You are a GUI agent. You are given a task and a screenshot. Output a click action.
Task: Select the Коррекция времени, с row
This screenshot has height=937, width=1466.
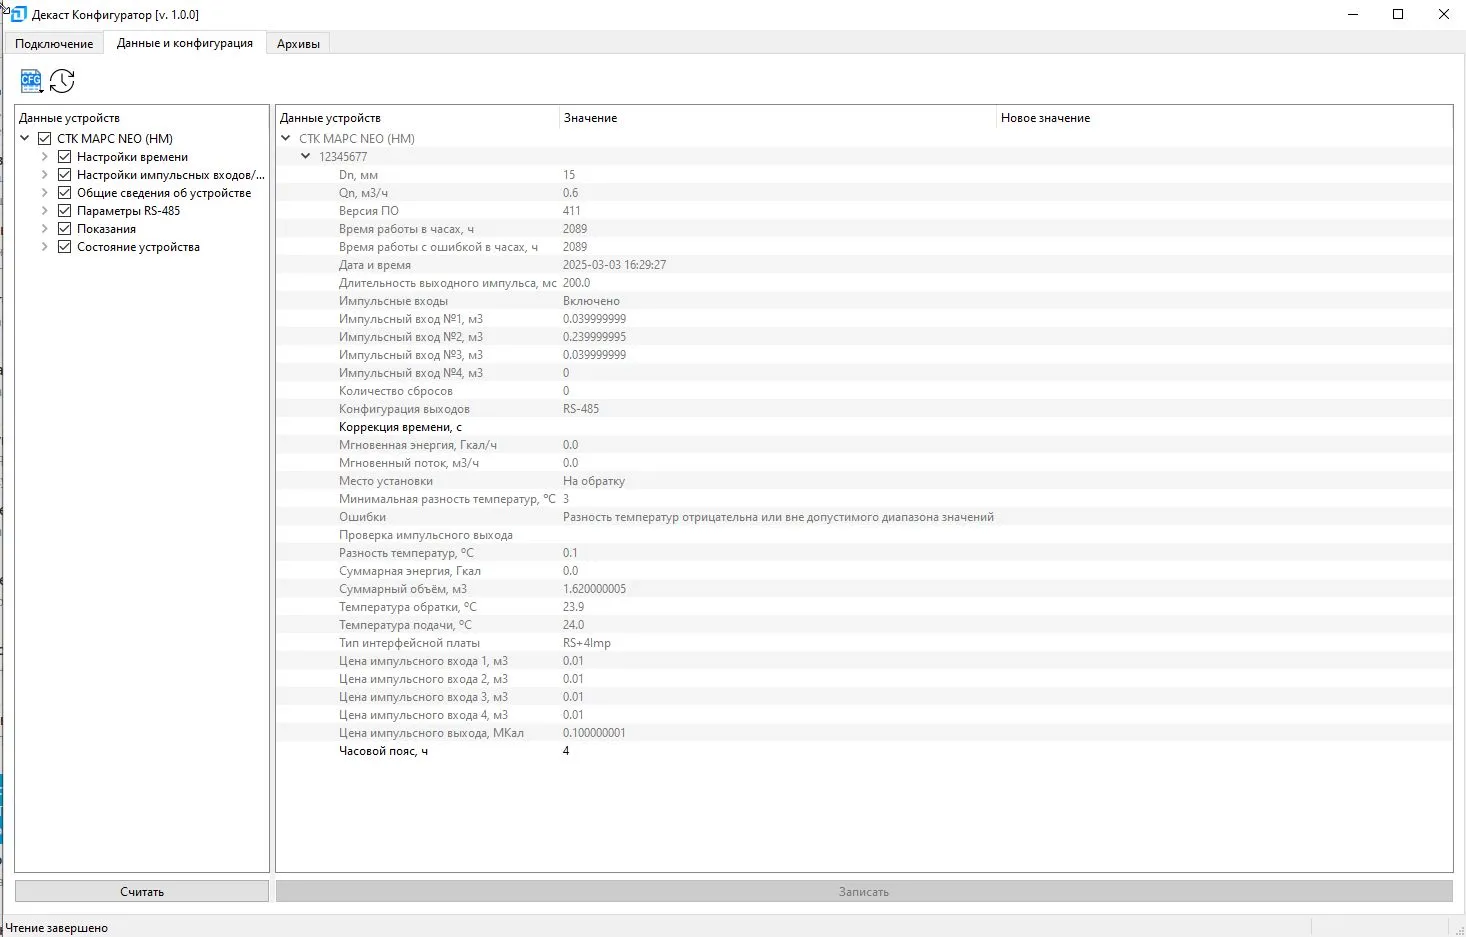click(x=864, y=427)
